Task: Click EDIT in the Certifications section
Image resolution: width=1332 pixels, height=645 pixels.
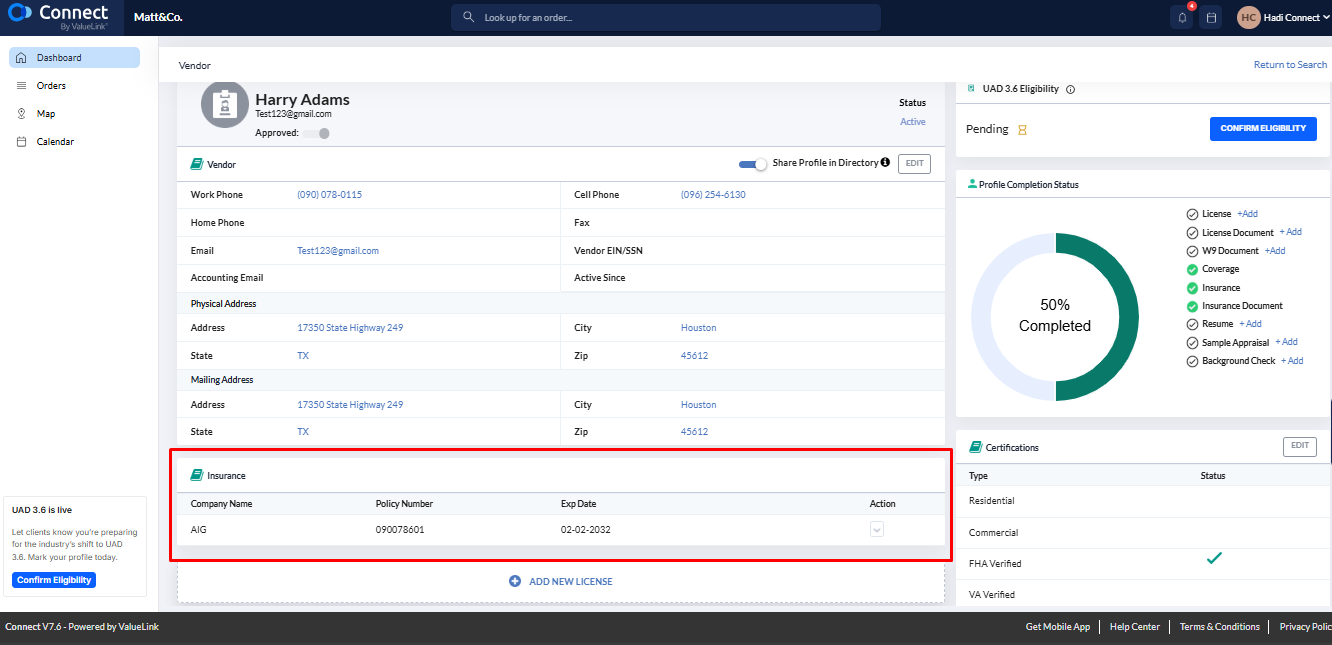Action: (1300, 446)
